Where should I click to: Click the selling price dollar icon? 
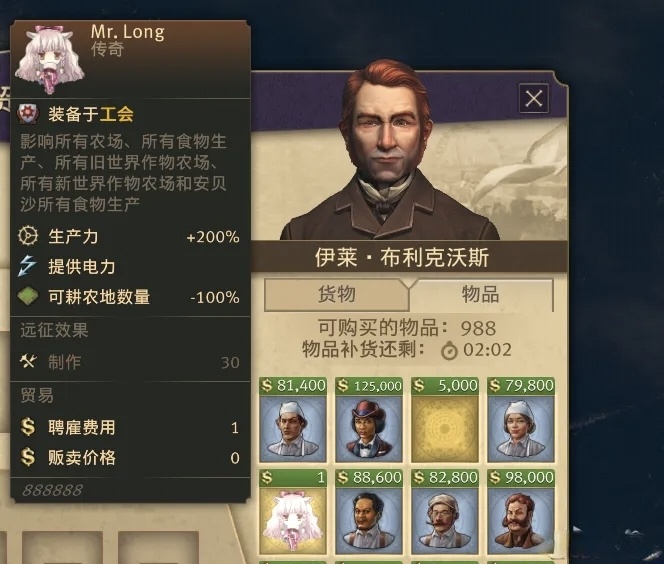coord(28,457)
